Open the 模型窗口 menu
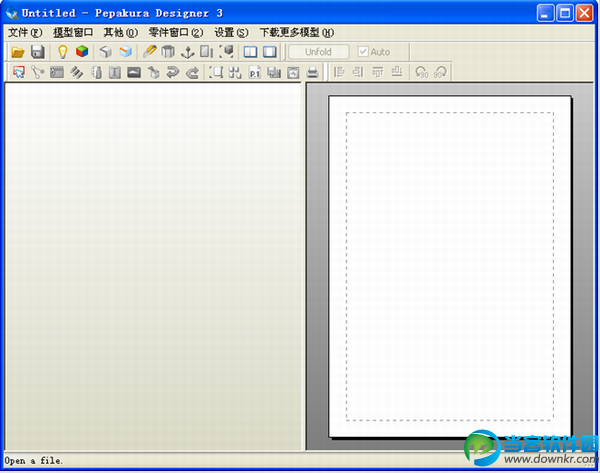The height and width of the screenshot is (473, 600). (x=73, y=33)
